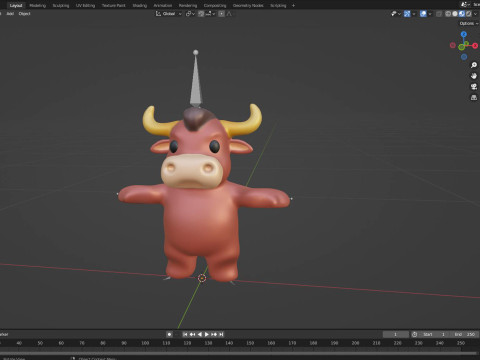Click the red X axis gizmo handle
This screenshot has width=480, height=360.
coord(475,45)
